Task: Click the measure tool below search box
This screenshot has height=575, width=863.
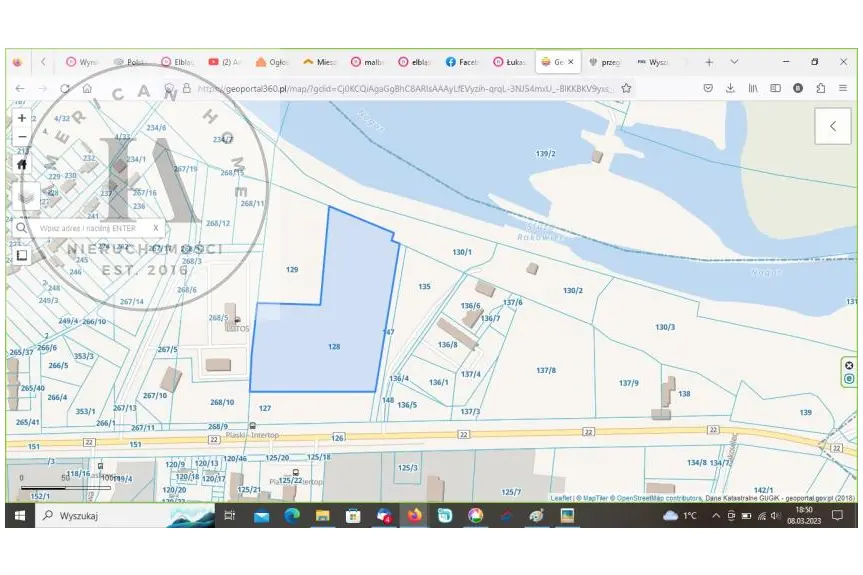Action: (21, 255)
